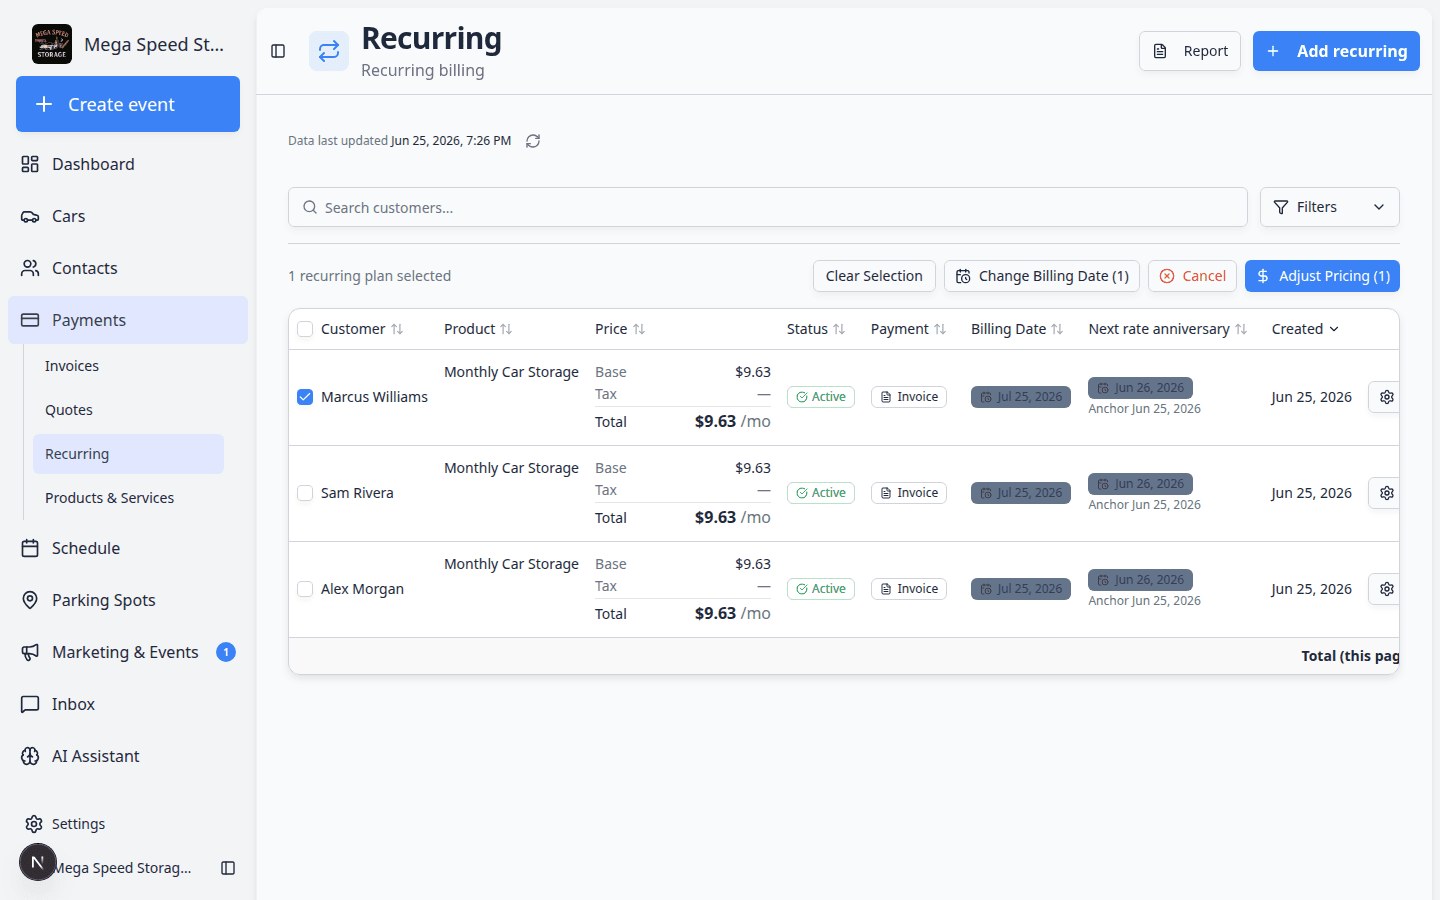
Task: Open settings gear for Marcus Williams row
Action: coord(1386,397)
